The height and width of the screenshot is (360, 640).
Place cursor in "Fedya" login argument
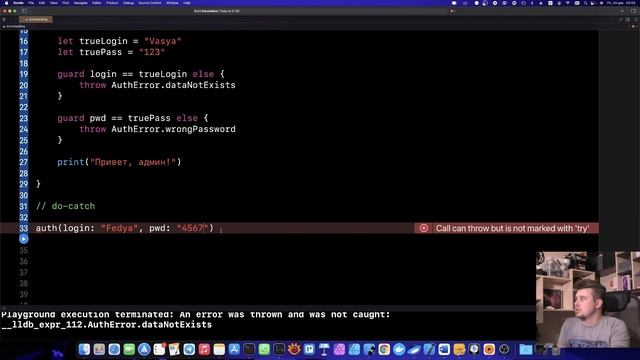point(119,228)
